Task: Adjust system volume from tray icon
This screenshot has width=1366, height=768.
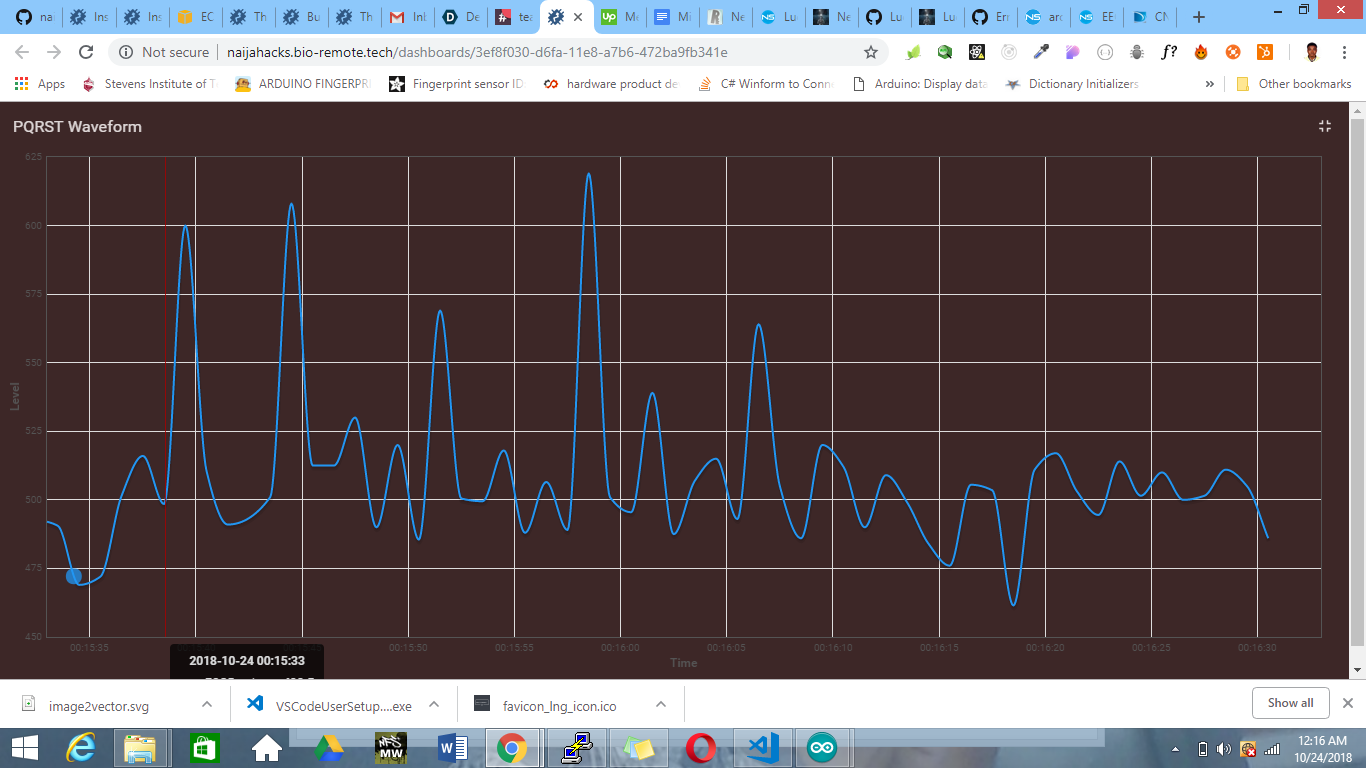Action: click(1221, 748)
